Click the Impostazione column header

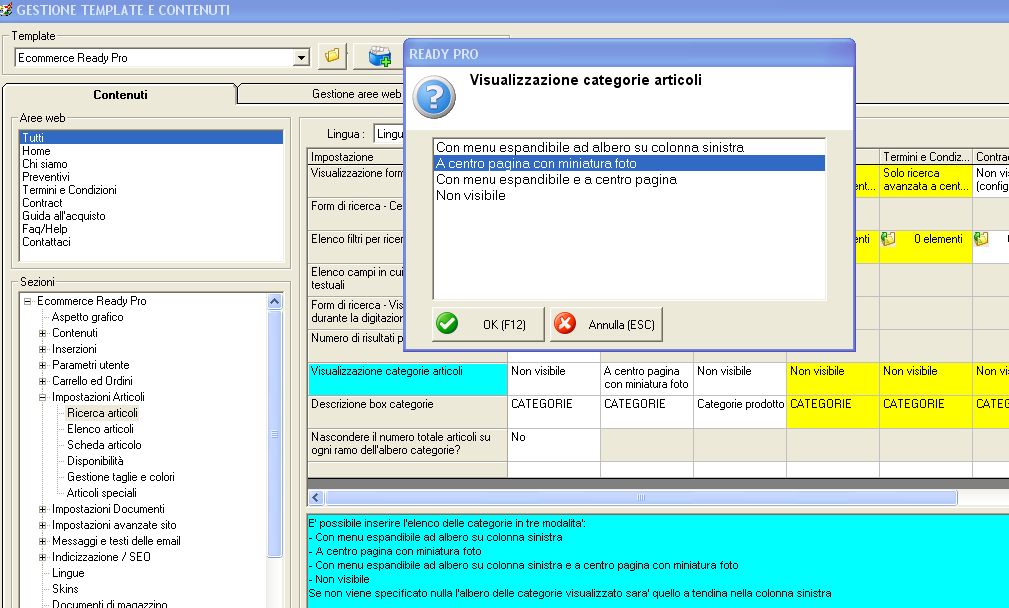pos(356,157)
